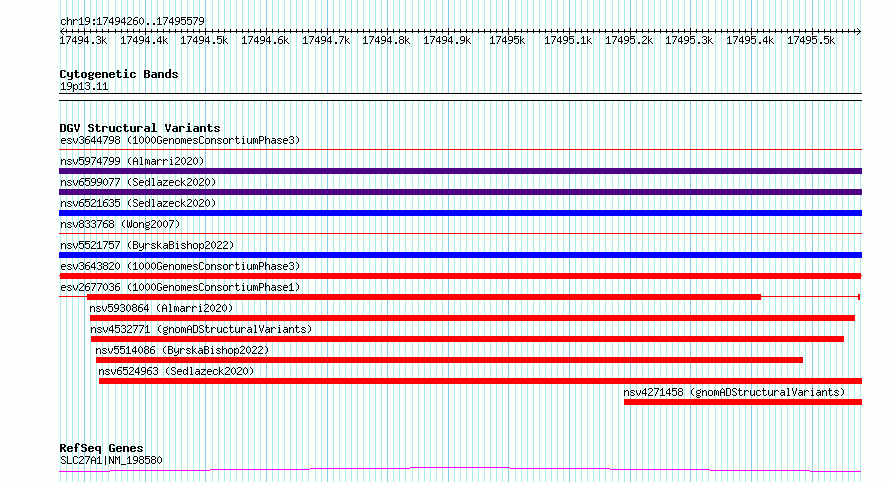Open variant nsv6524963 (Sedlazeck2020) label
This screenshot has width=890, height=482.
pyautogui.click(x=176, y=371)
